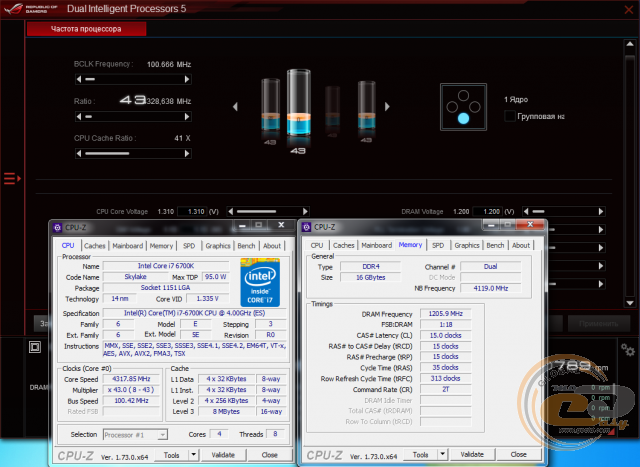Viewport: 640px width, 467px height.
Task: Show next core cylinders with right arrow
Action: (x=387, y=107)
